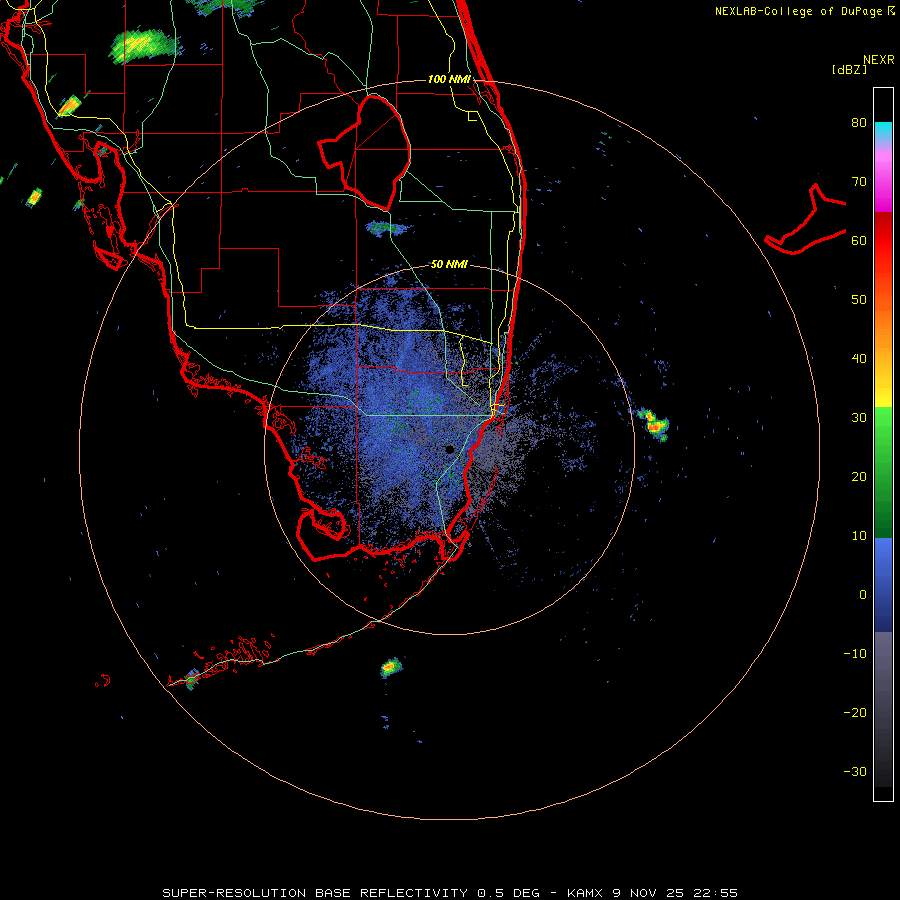Click the [dBZ] units label
The height and width of the screenshot is (900, 900).
(849, 69)
